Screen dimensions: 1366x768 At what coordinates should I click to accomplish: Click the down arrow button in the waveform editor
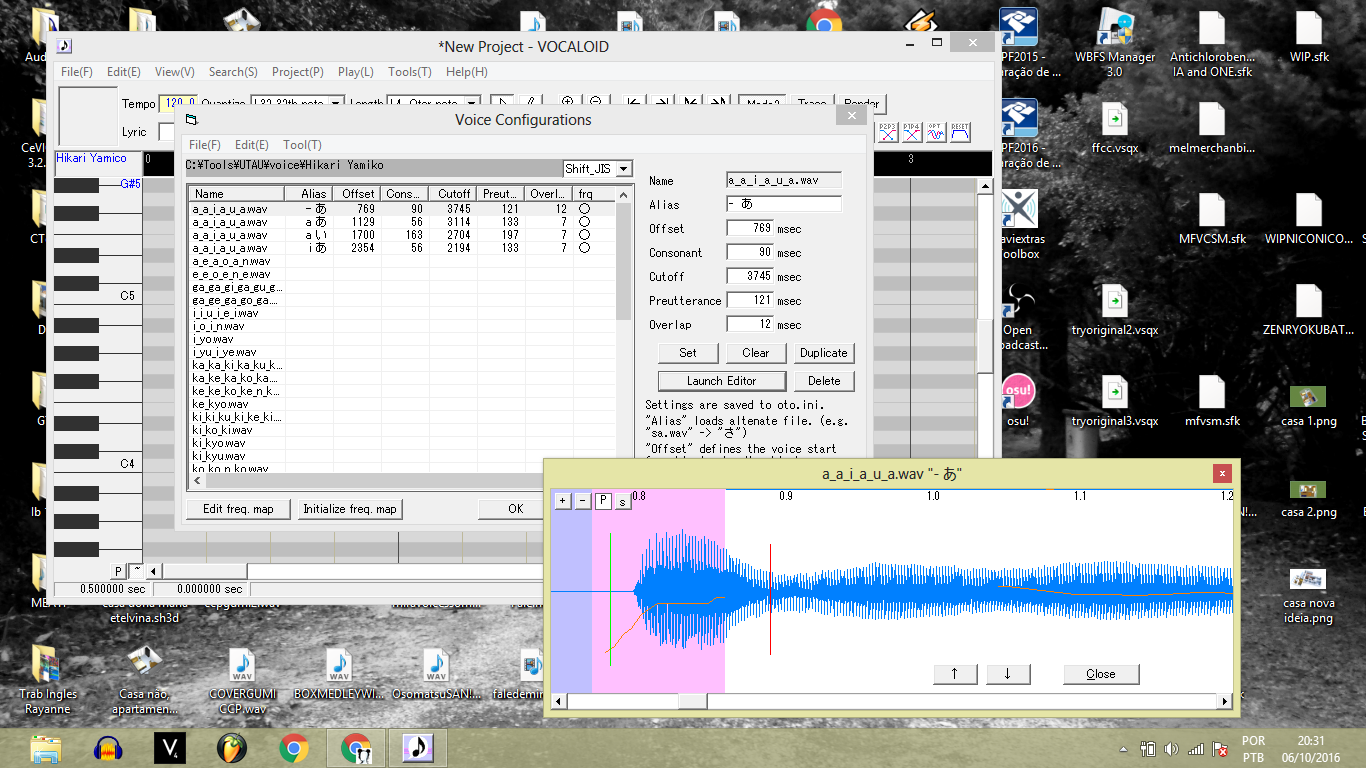click(x=1008, y=674)
